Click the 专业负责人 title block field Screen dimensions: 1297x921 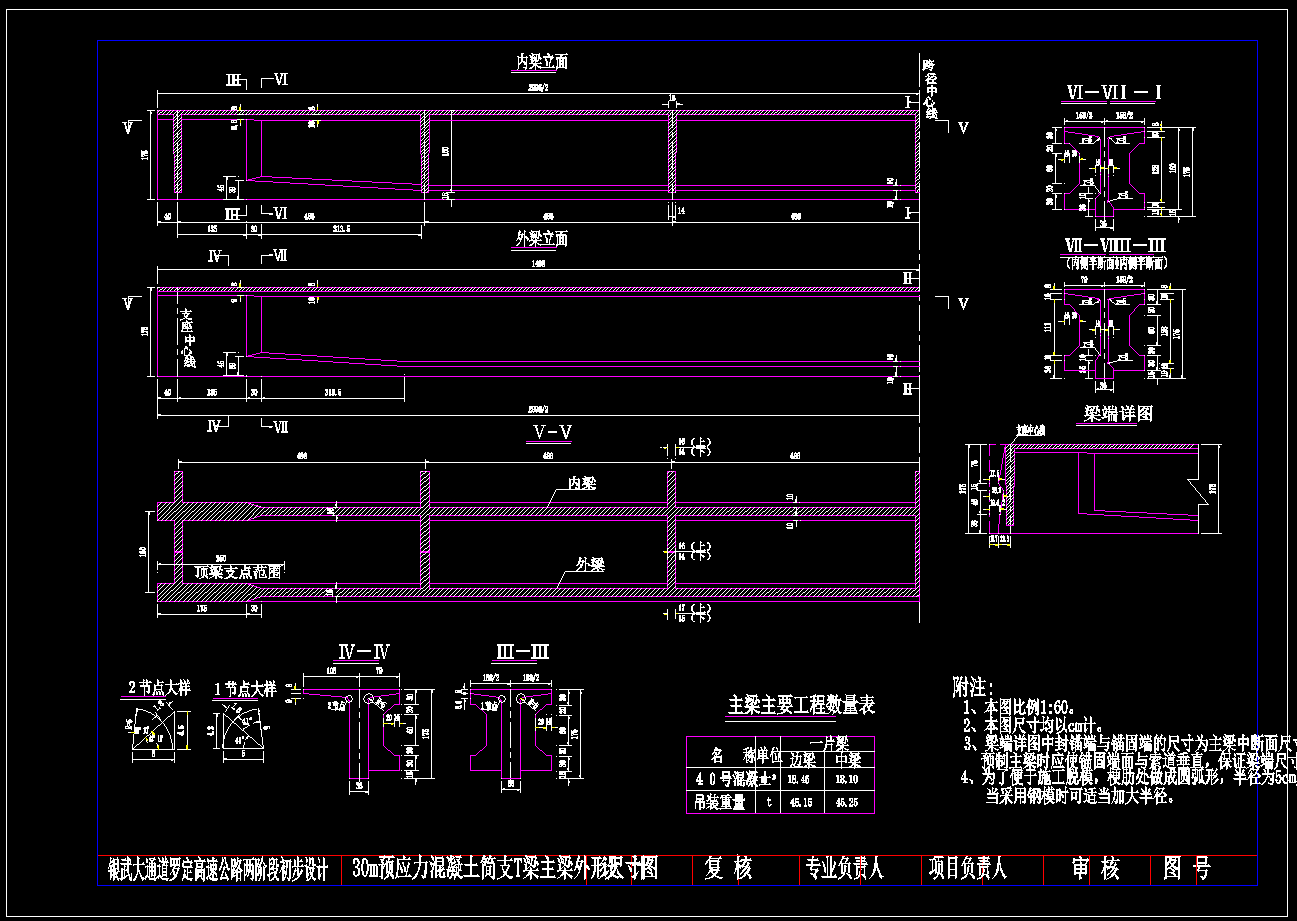(x=846, y=869)
